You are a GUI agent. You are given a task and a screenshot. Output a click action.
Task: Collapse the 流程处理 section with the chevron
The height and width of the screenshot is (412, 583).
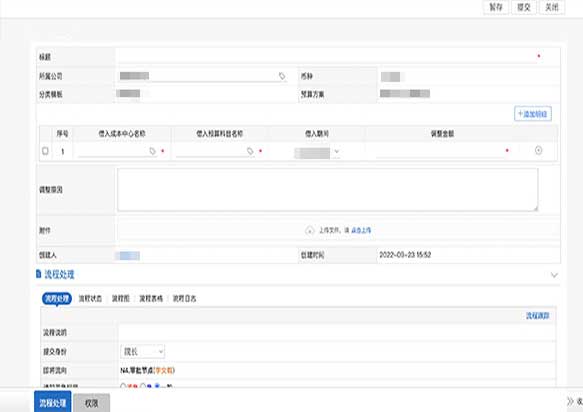tap(554, 275)
